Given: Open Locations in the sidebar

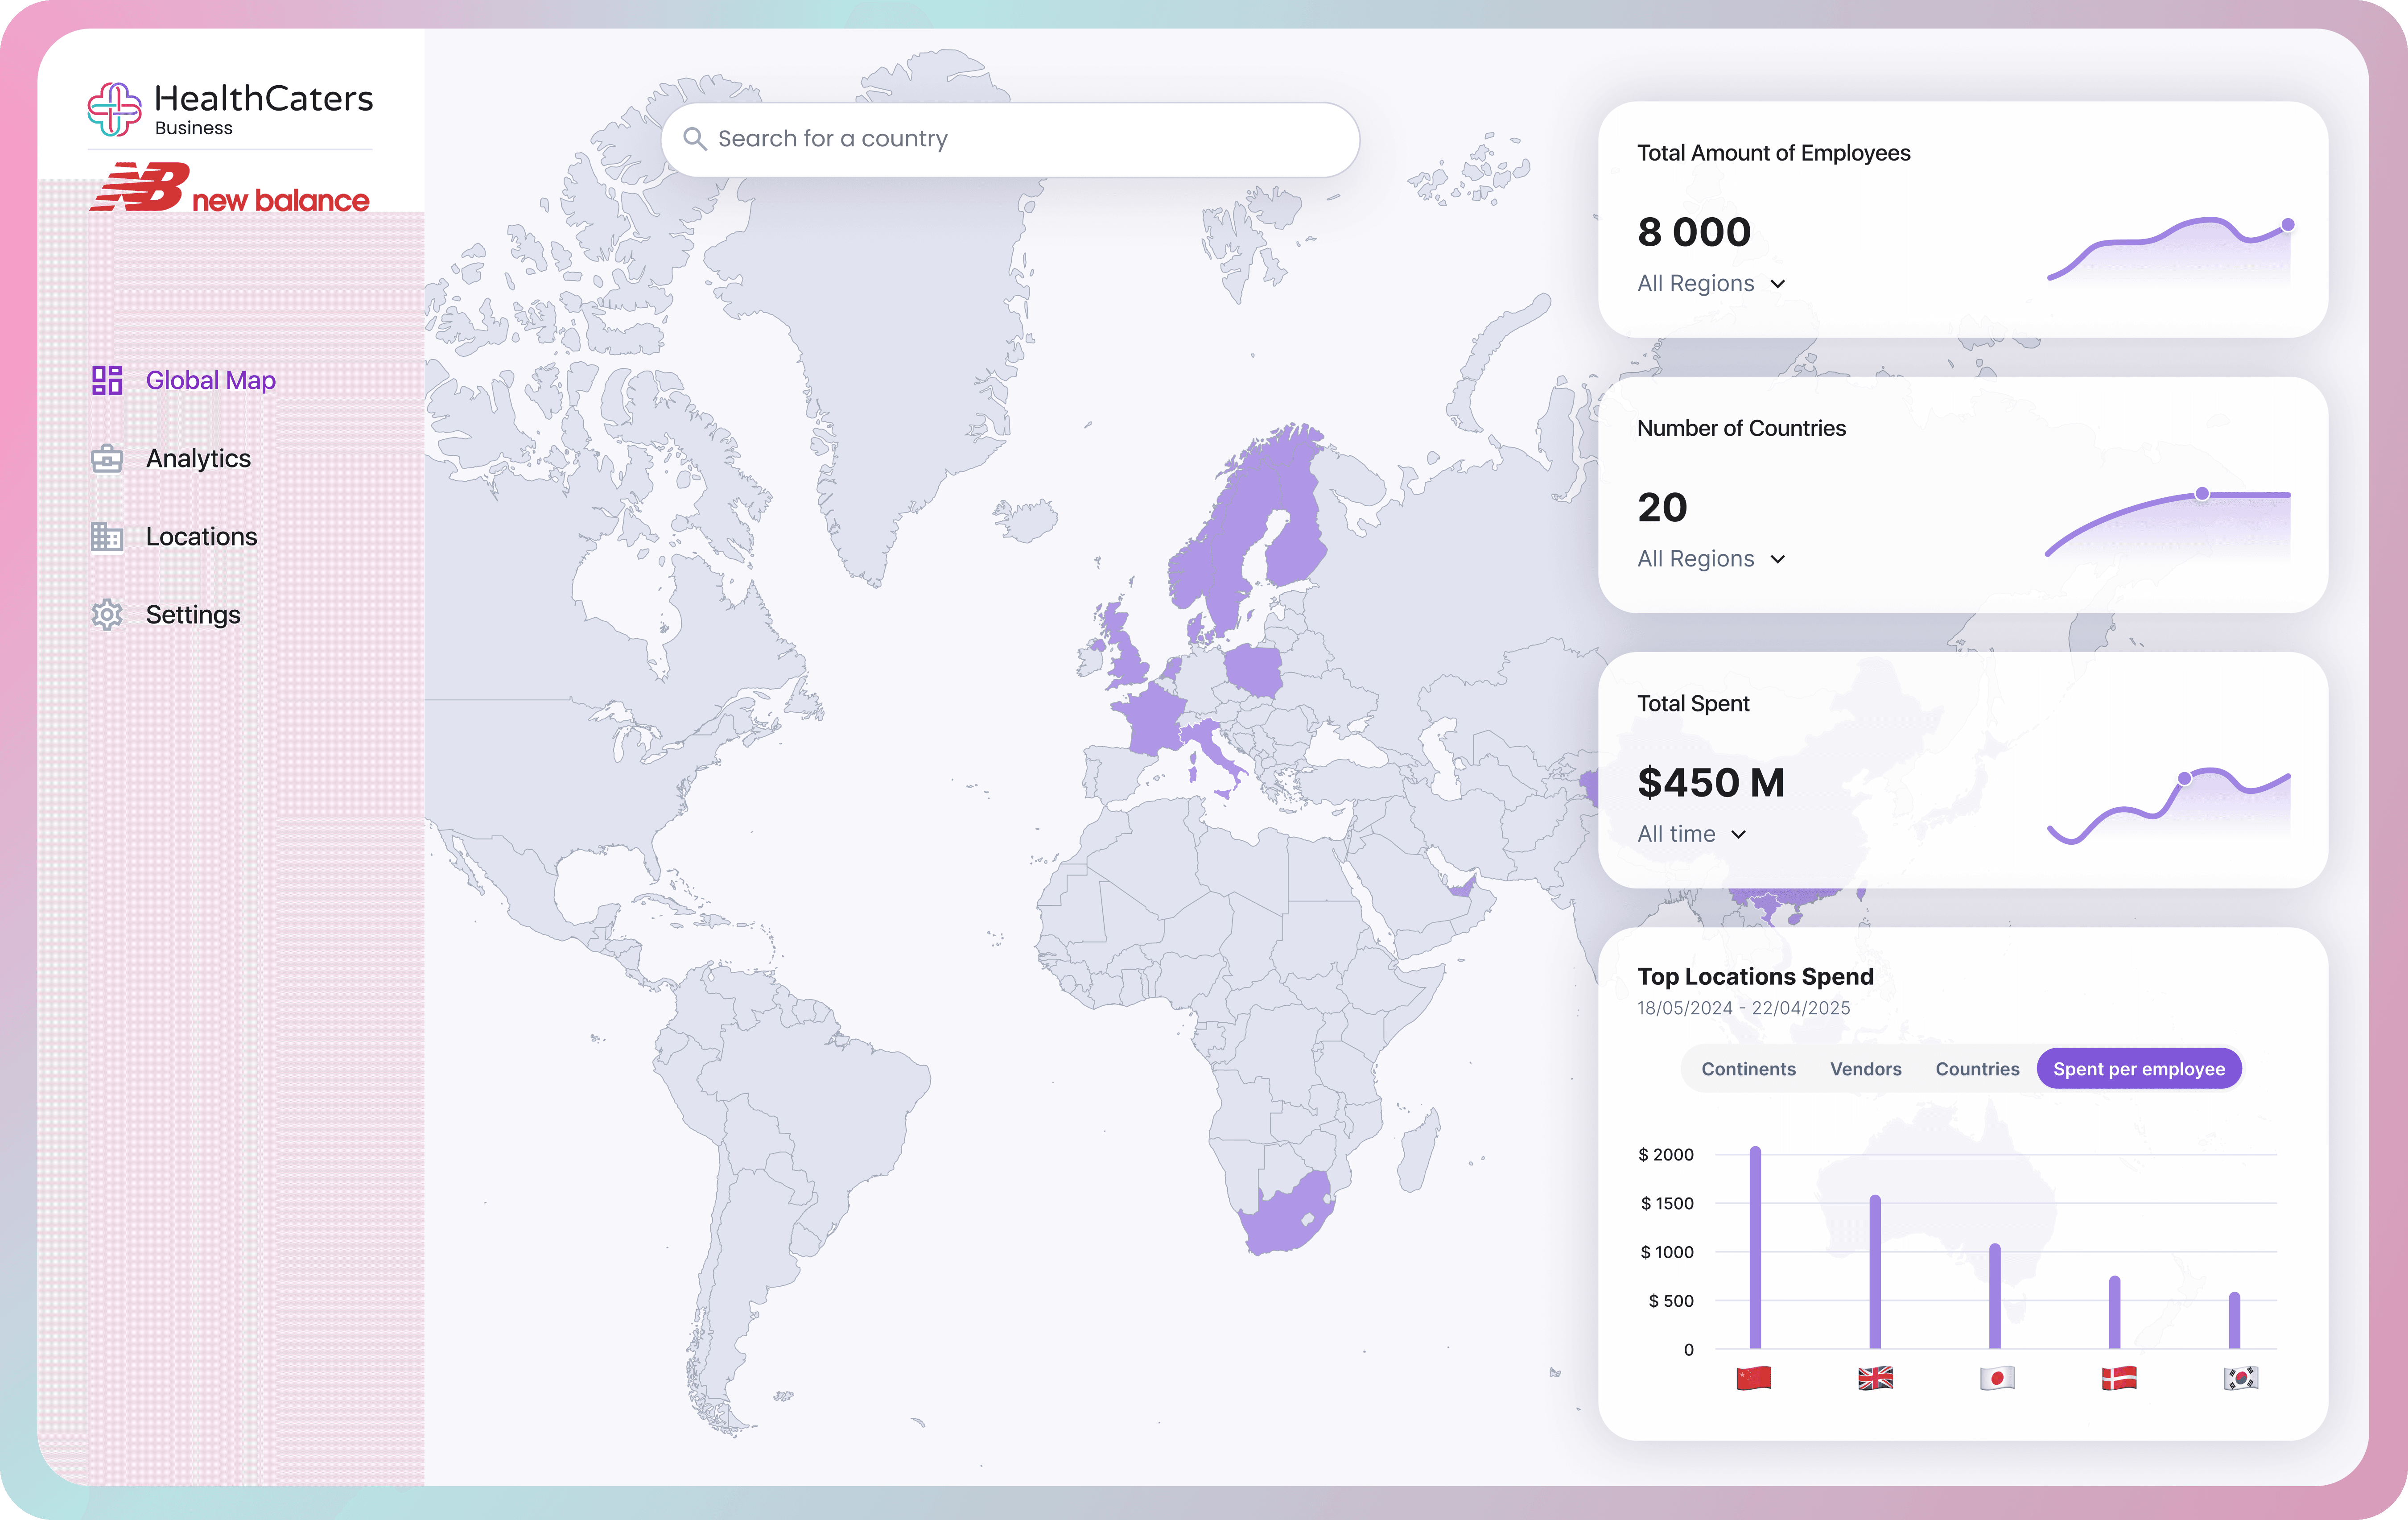Looking at the screenshot, I should (x=201, y=537).
